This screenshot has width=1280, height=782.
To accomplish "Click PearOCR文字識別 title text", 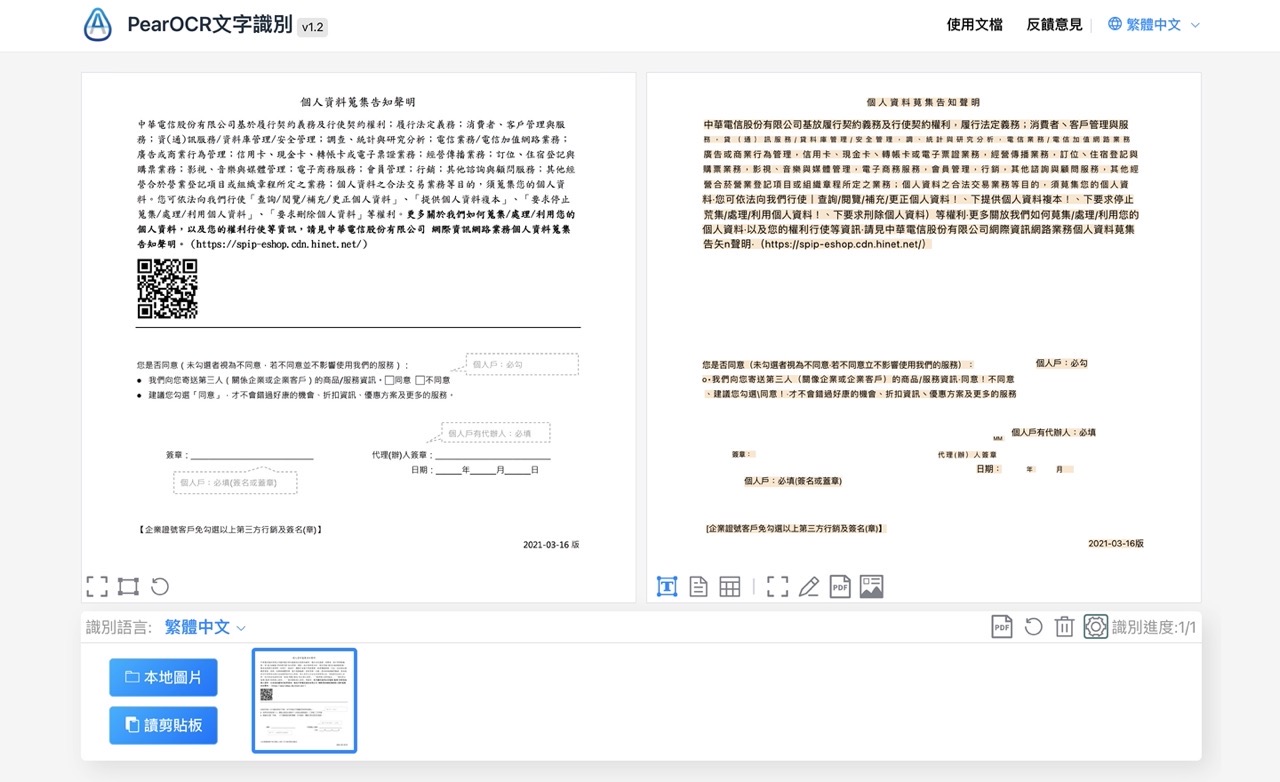I will [x=209, y=25].
